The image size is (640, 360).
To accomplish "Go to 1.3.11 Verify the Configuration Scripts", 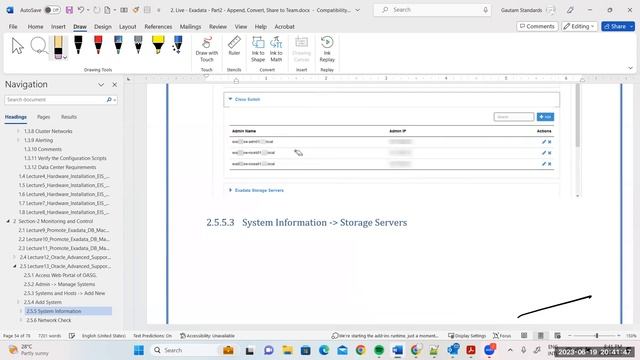I will [x=65, y=158].
